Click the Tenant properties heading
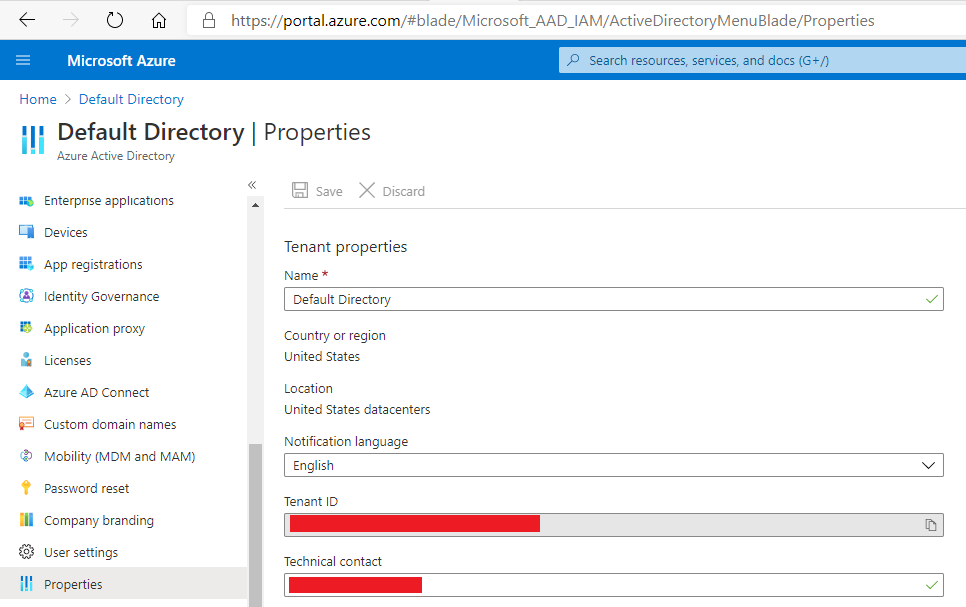 (x=346, y=247)
